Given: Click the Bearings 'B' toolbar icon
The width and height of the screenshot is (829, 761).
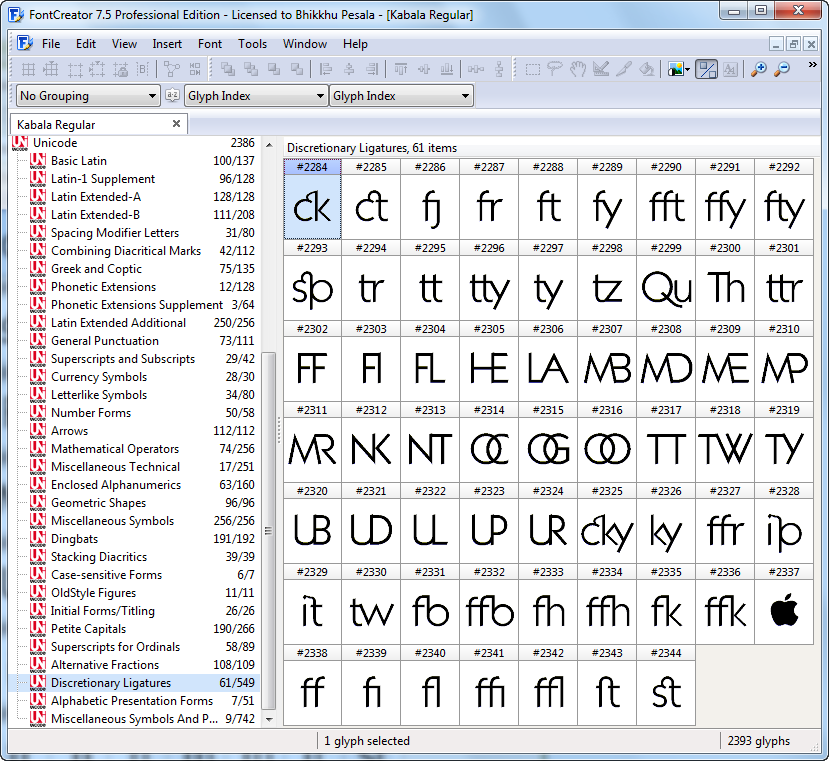Looking at the screenshot, I should click(x=143, y=69).
